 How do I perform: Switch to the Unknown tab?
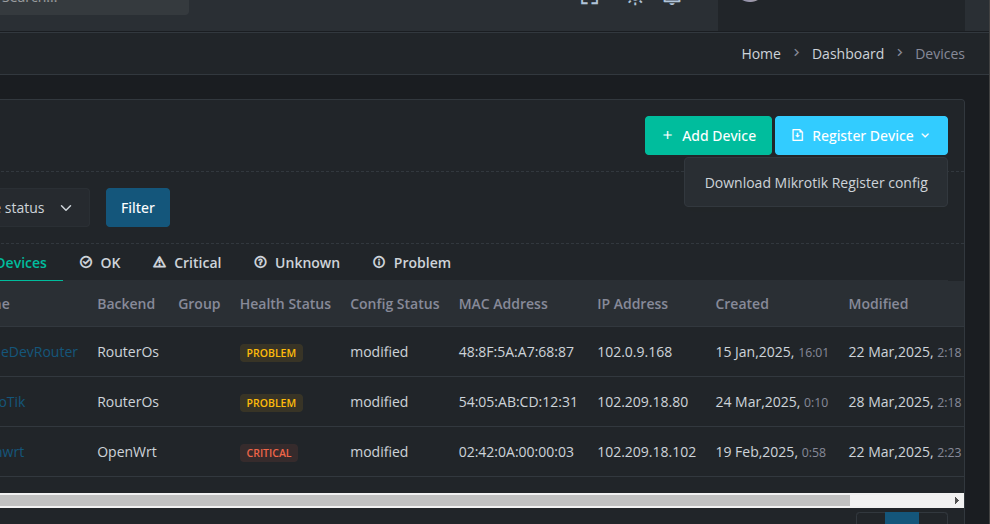click(297, 263)
